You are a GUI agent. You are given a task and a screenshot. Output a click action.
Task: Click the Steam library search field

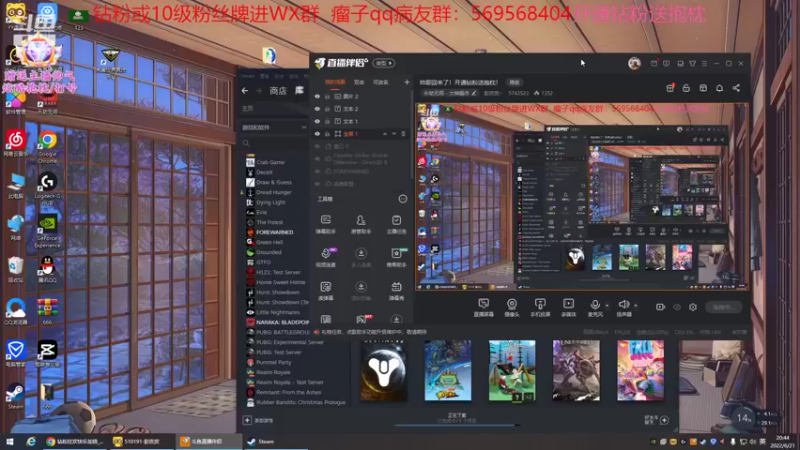[x=274, y=143]
